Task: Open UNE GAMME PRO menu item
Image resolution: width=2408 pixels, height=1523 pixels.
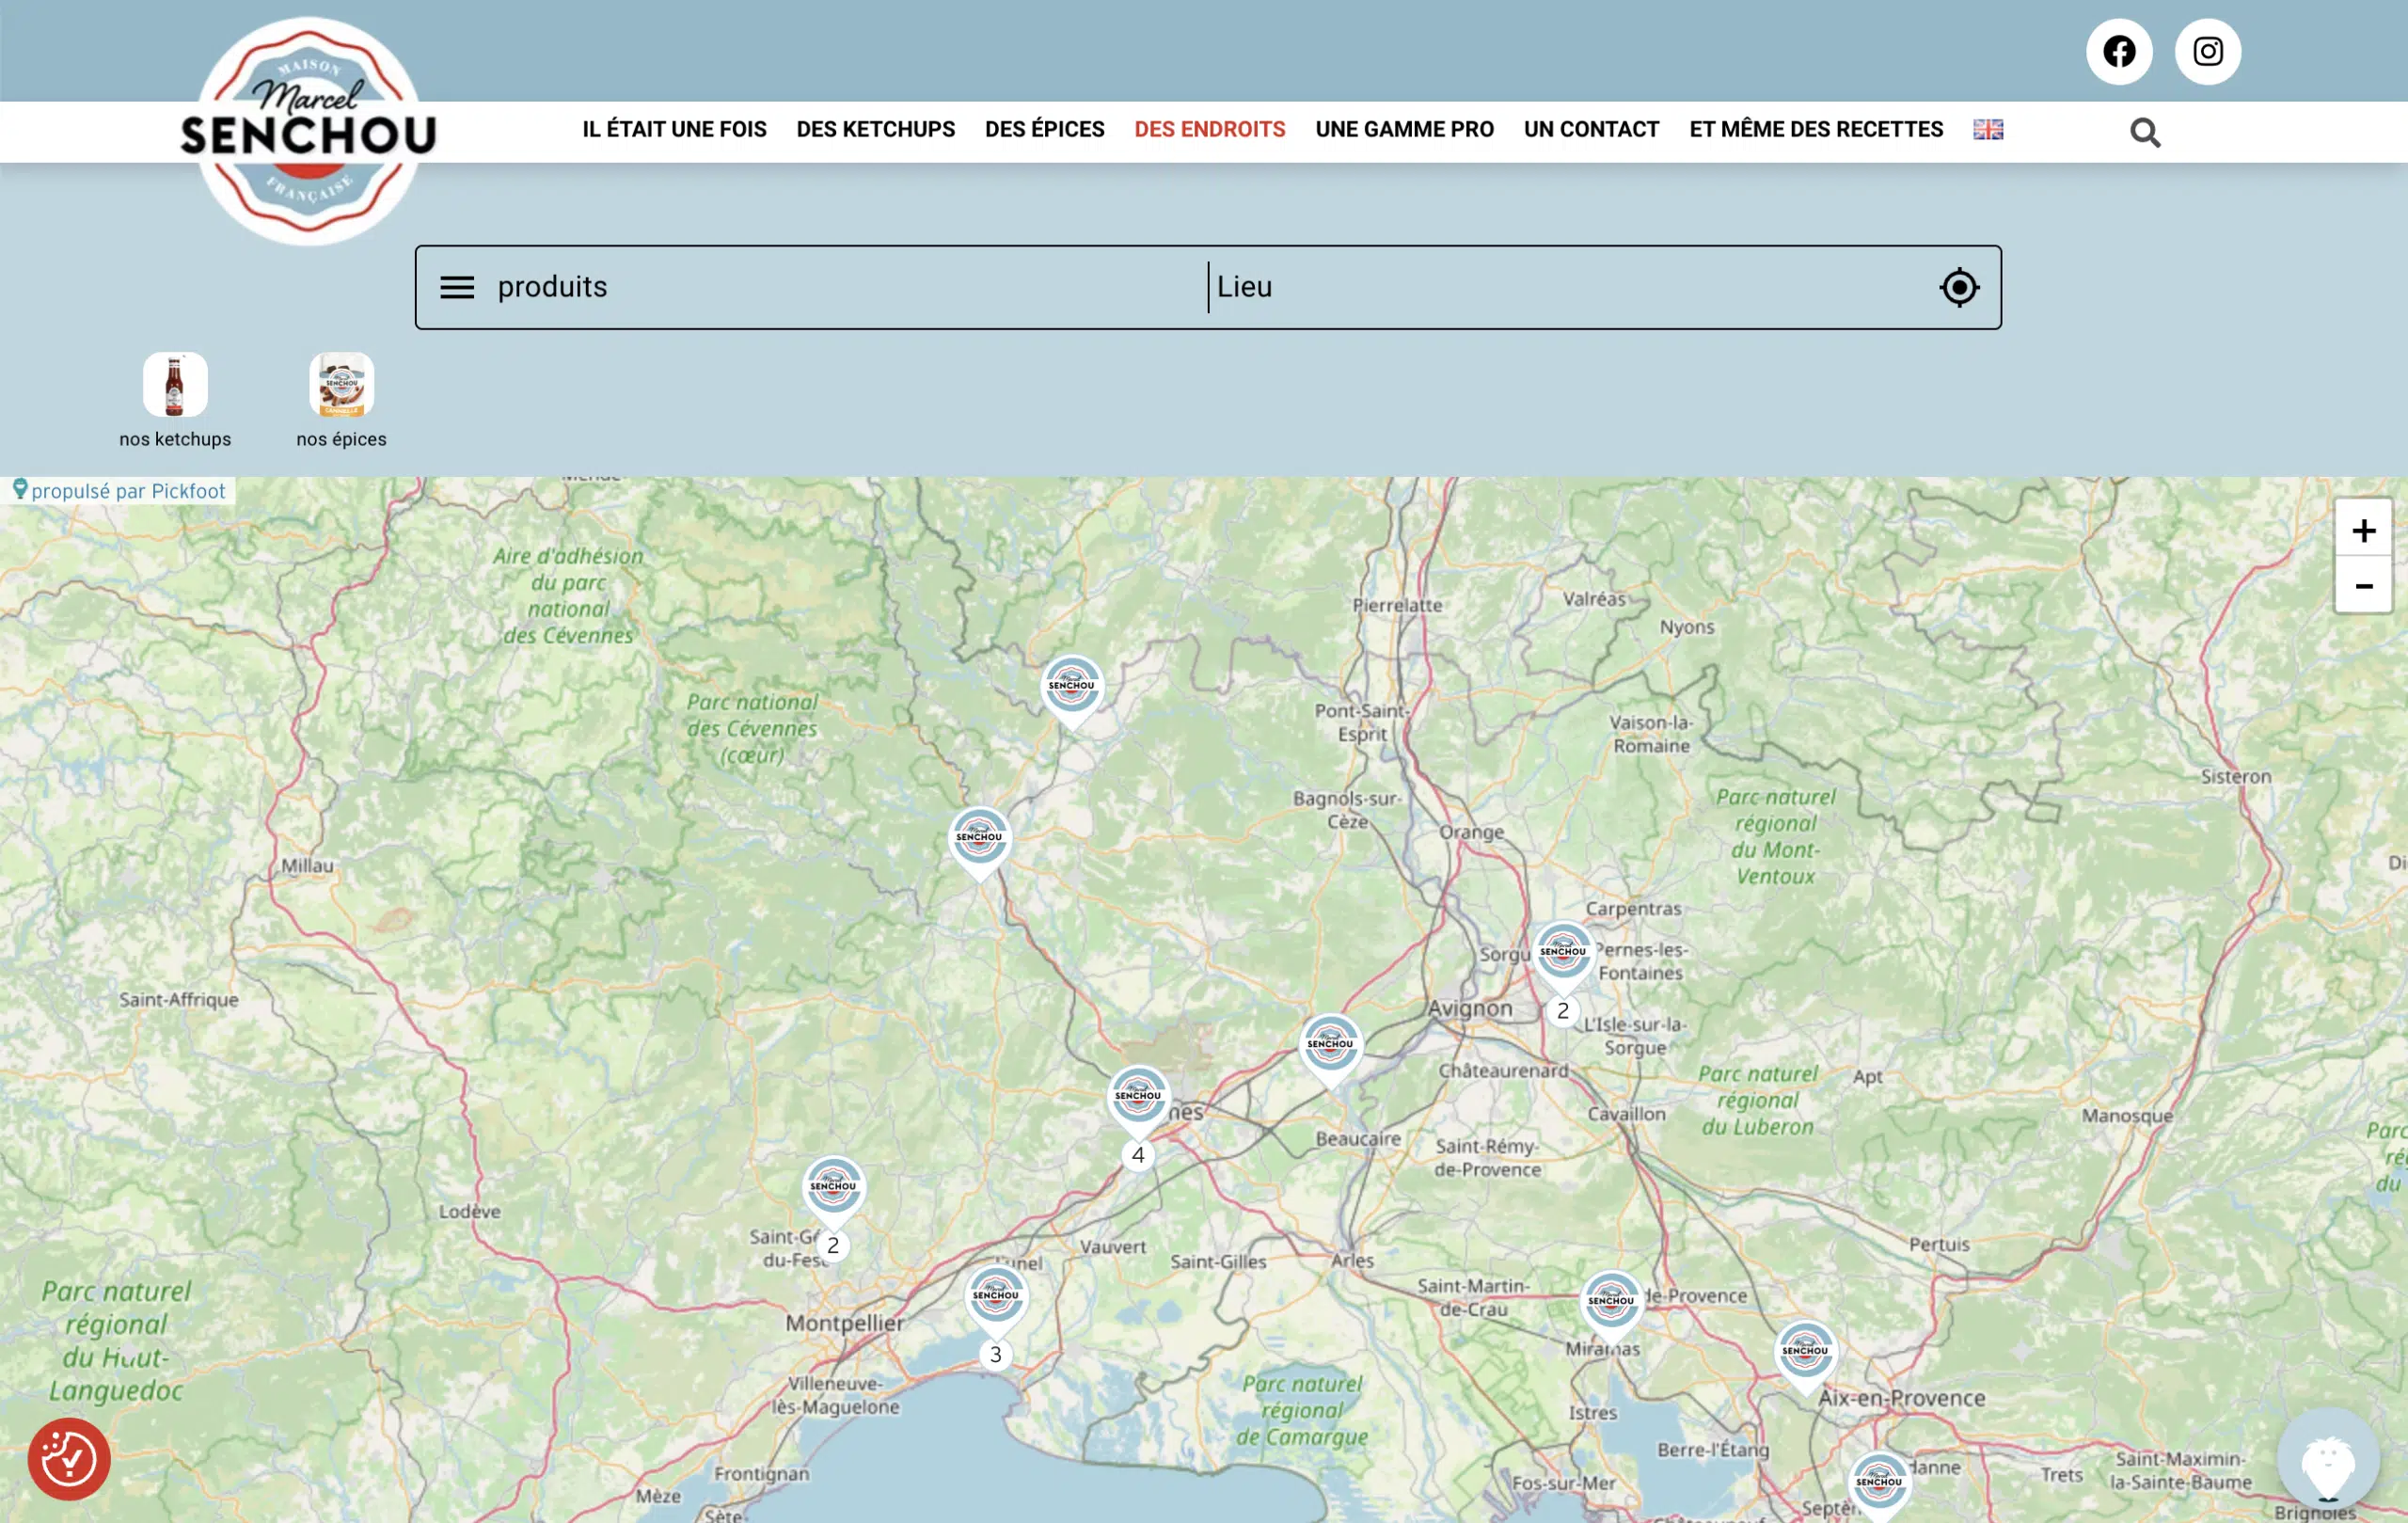Action: point(1404,129)
